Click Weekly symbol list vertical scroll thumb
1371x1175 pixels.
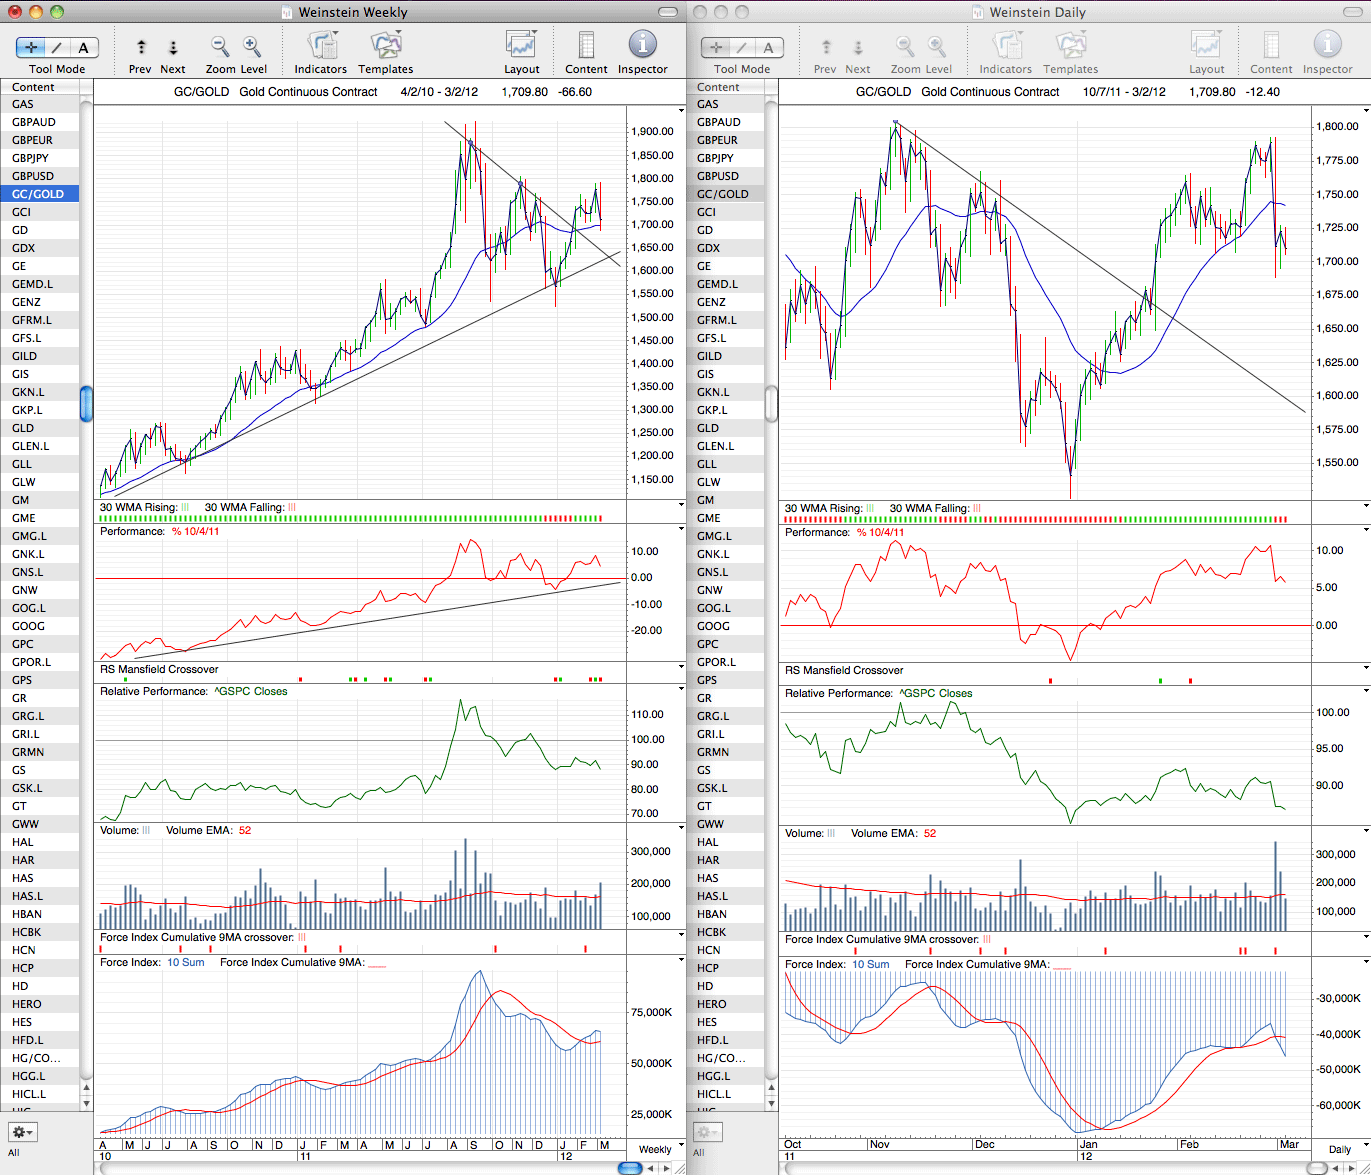point(86,404)
